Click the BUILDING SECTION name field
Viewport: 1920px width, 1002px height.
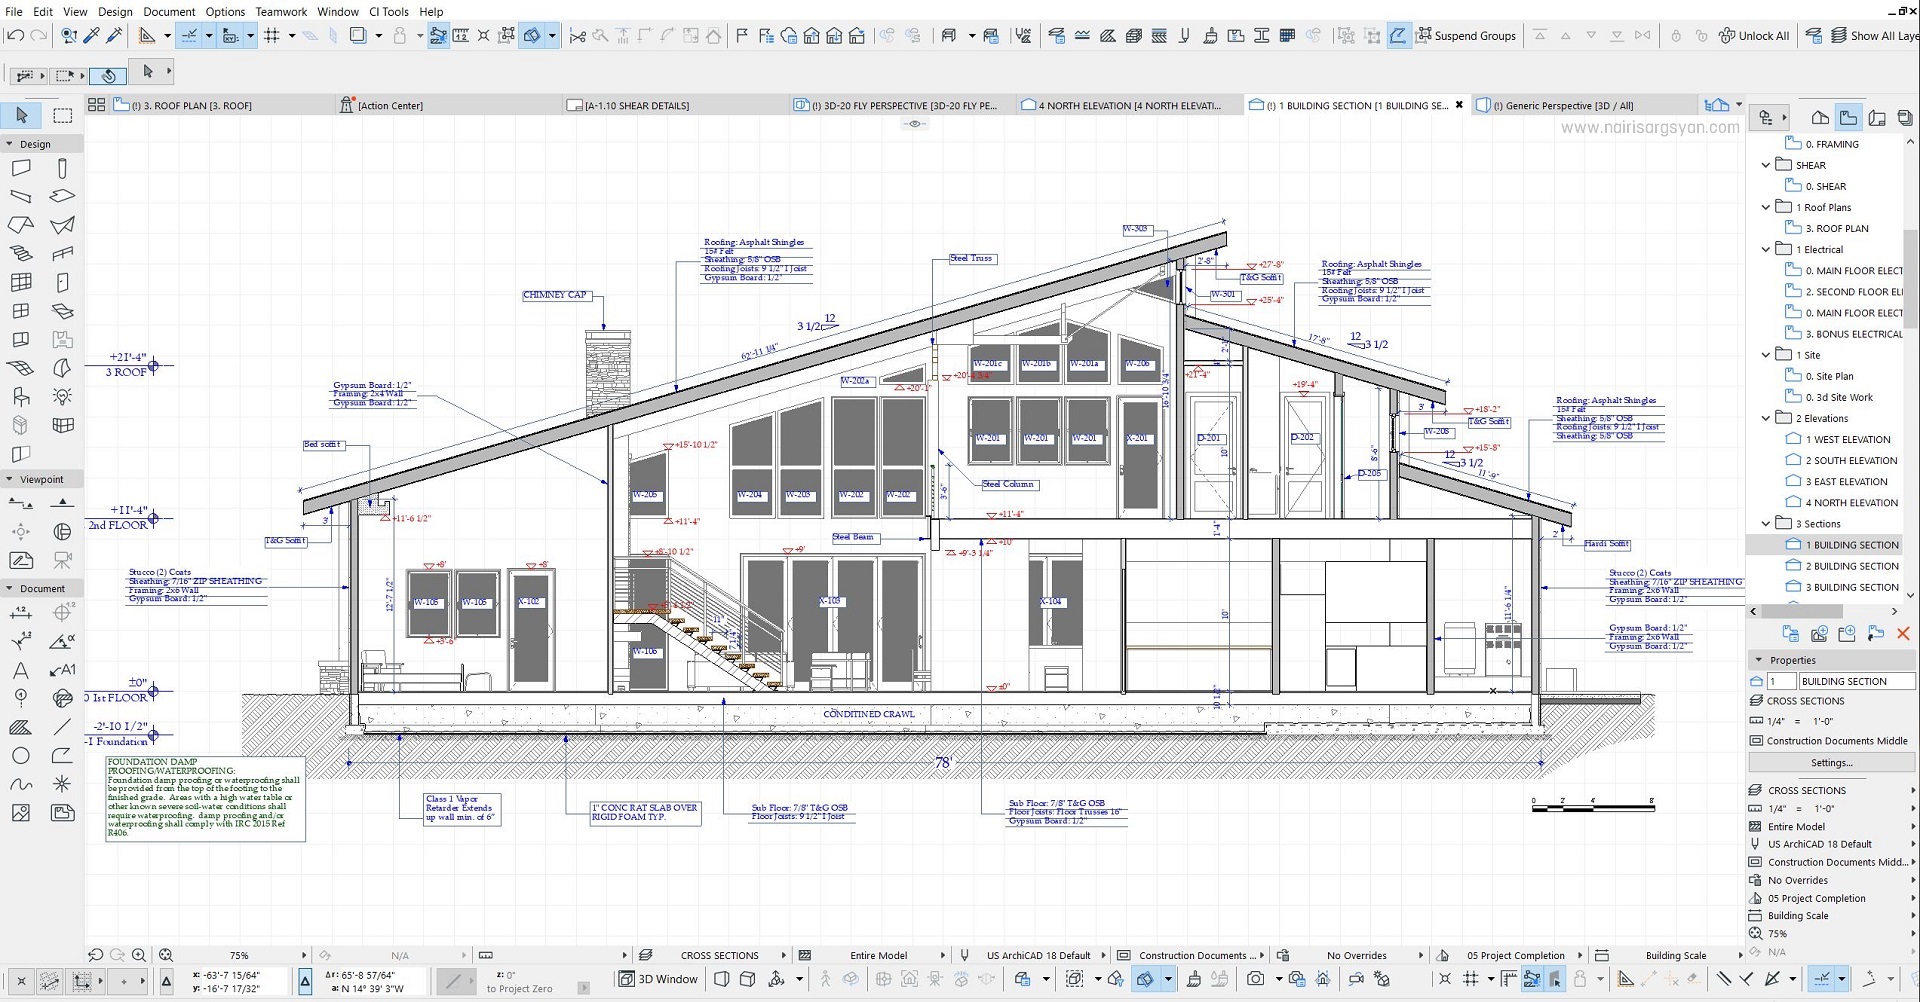[1857, 681]
